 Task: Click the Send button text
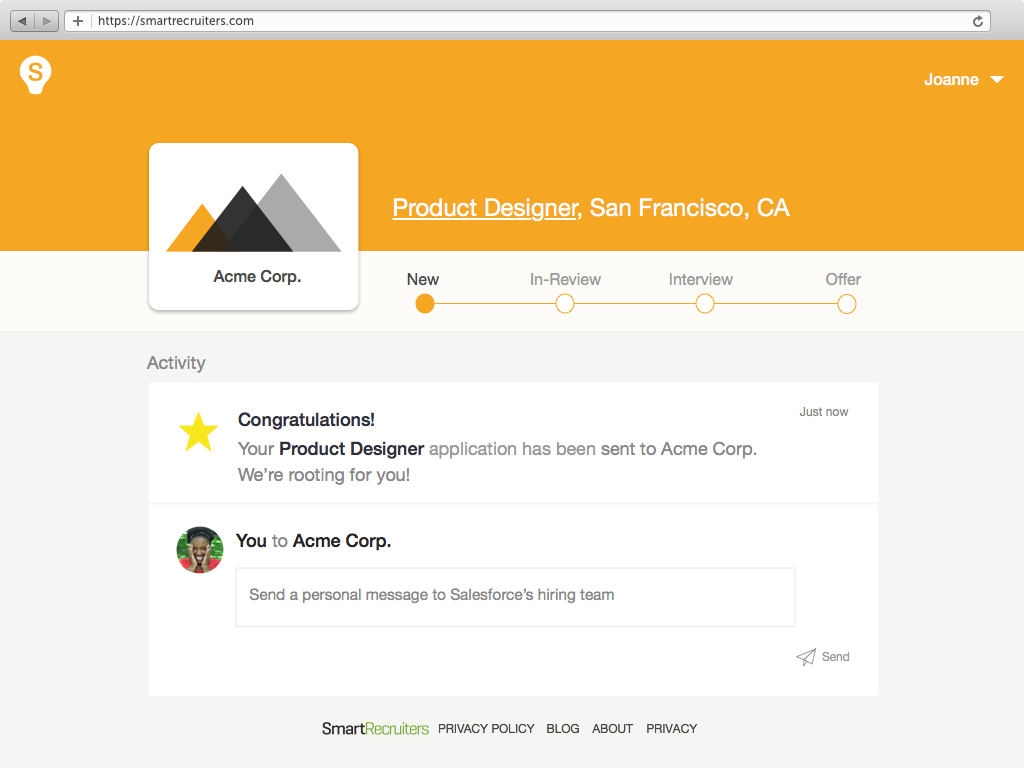tap(835, 657)
